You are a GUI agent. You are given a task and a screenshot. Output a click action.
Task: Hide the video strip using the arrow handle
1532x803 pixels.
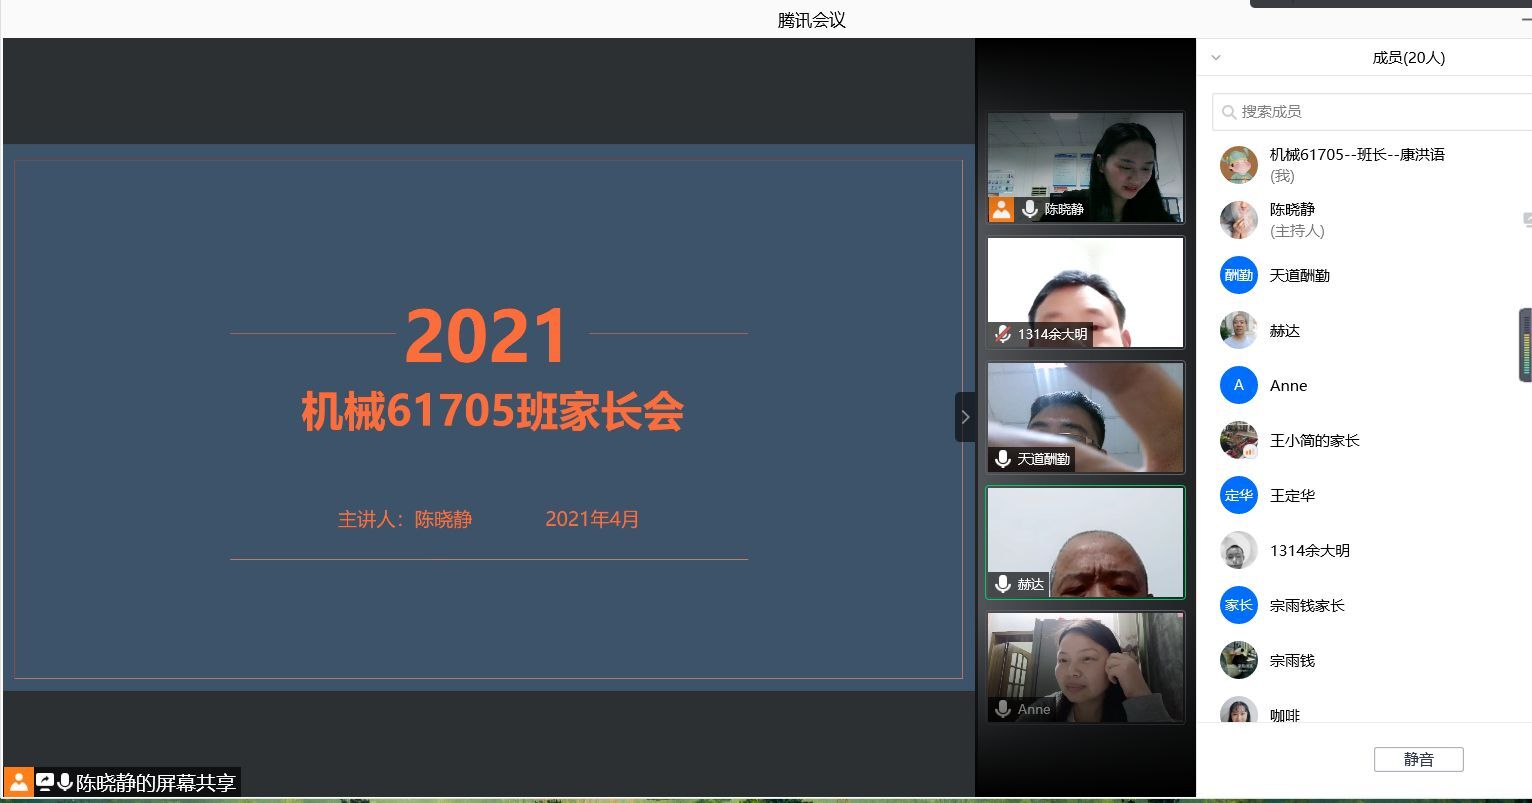[965, 417]
